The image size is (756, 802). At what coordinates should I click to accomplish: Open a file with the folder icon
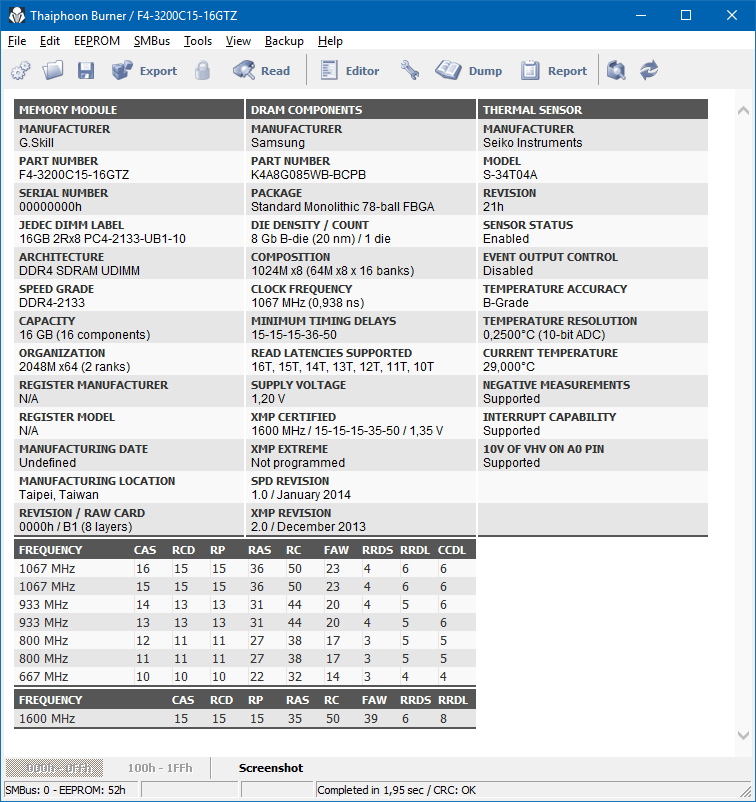click(53, 71)
